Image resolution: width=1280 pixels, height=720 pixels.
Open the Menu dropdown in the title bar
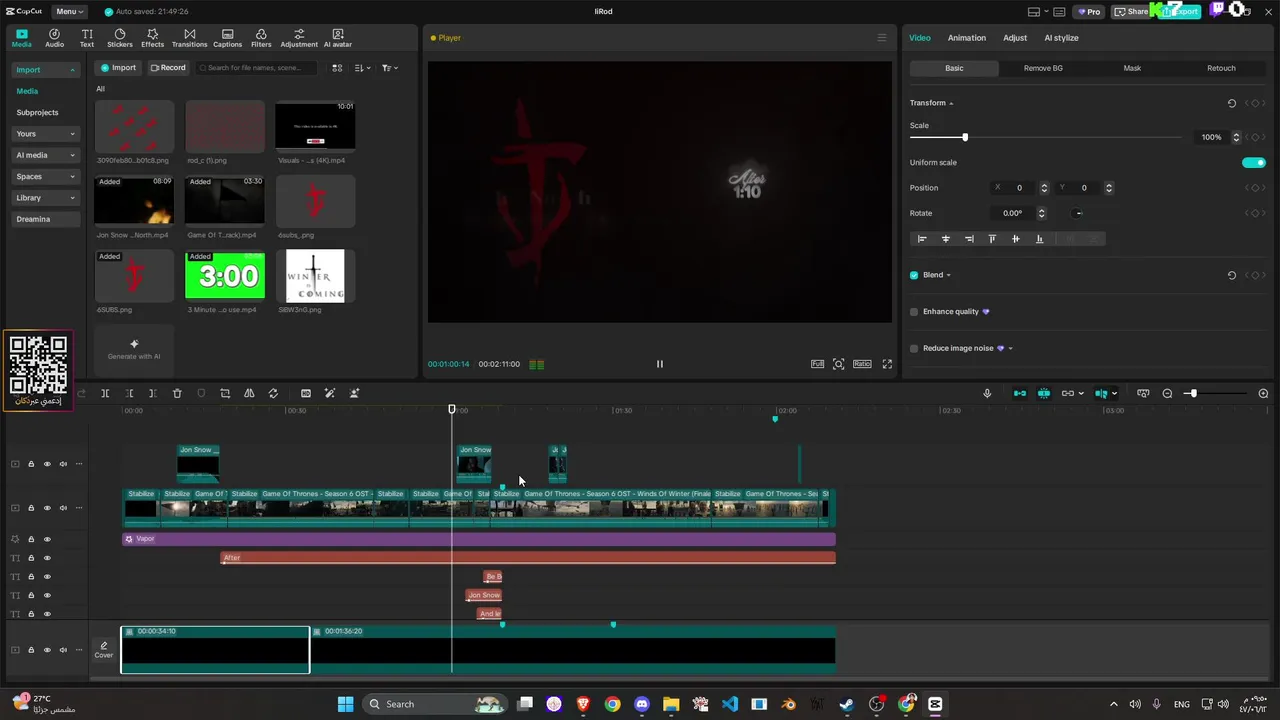pos(69,12)
